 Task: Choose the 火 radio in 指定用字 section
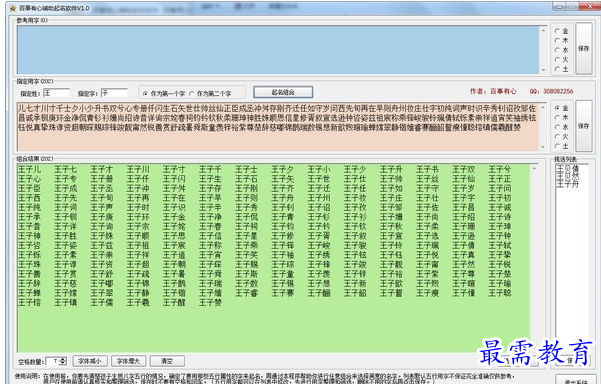pyautogui.click(x=561, y=136)
